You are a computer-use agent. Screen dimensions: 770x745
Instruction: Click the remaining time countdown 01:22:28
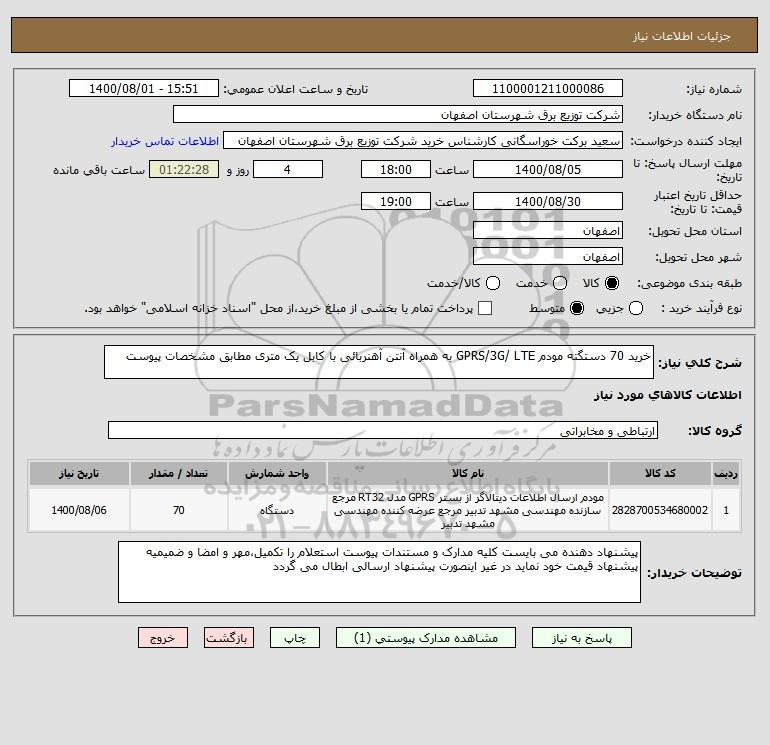pos(184,169)
